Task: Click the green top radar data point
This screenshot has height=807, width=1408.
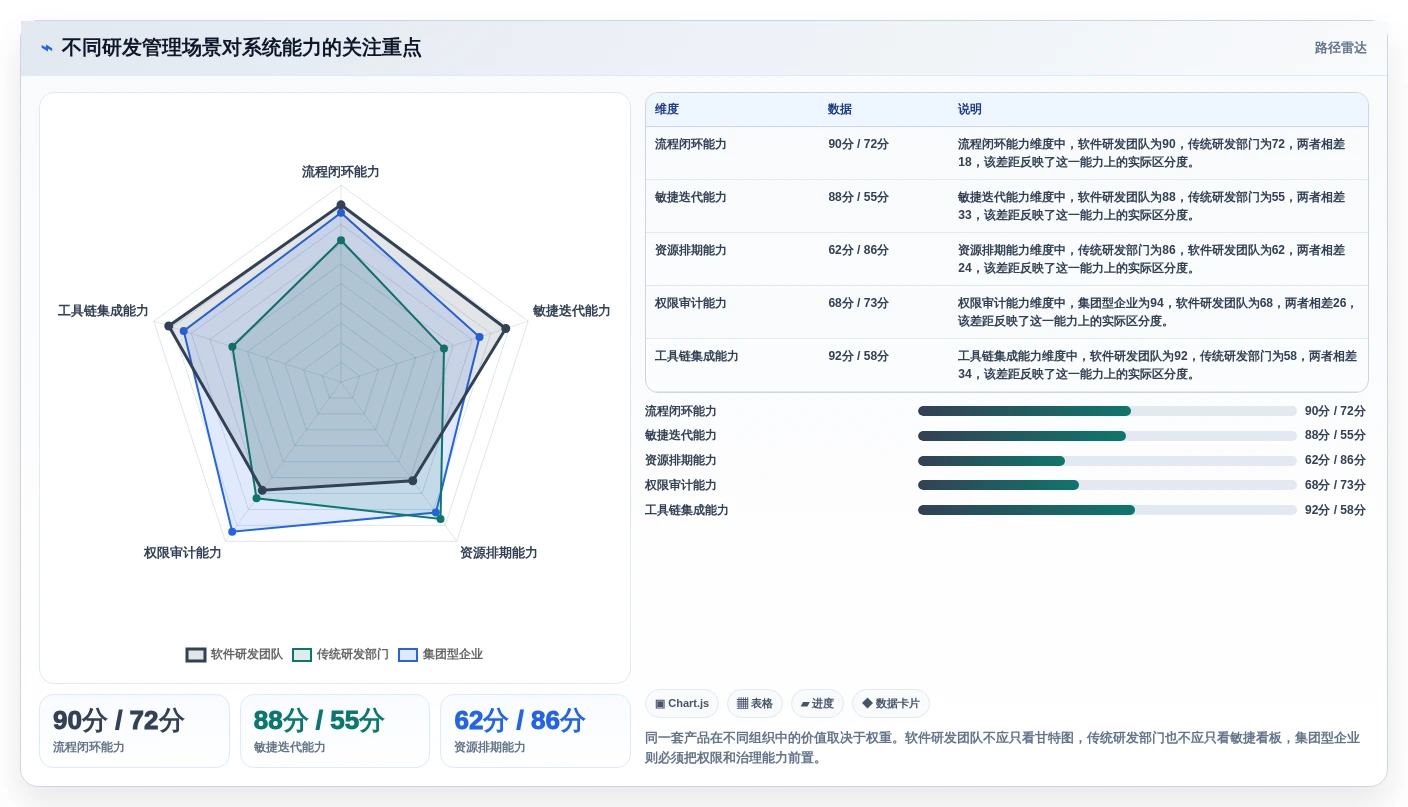Action: coord(341,240)
